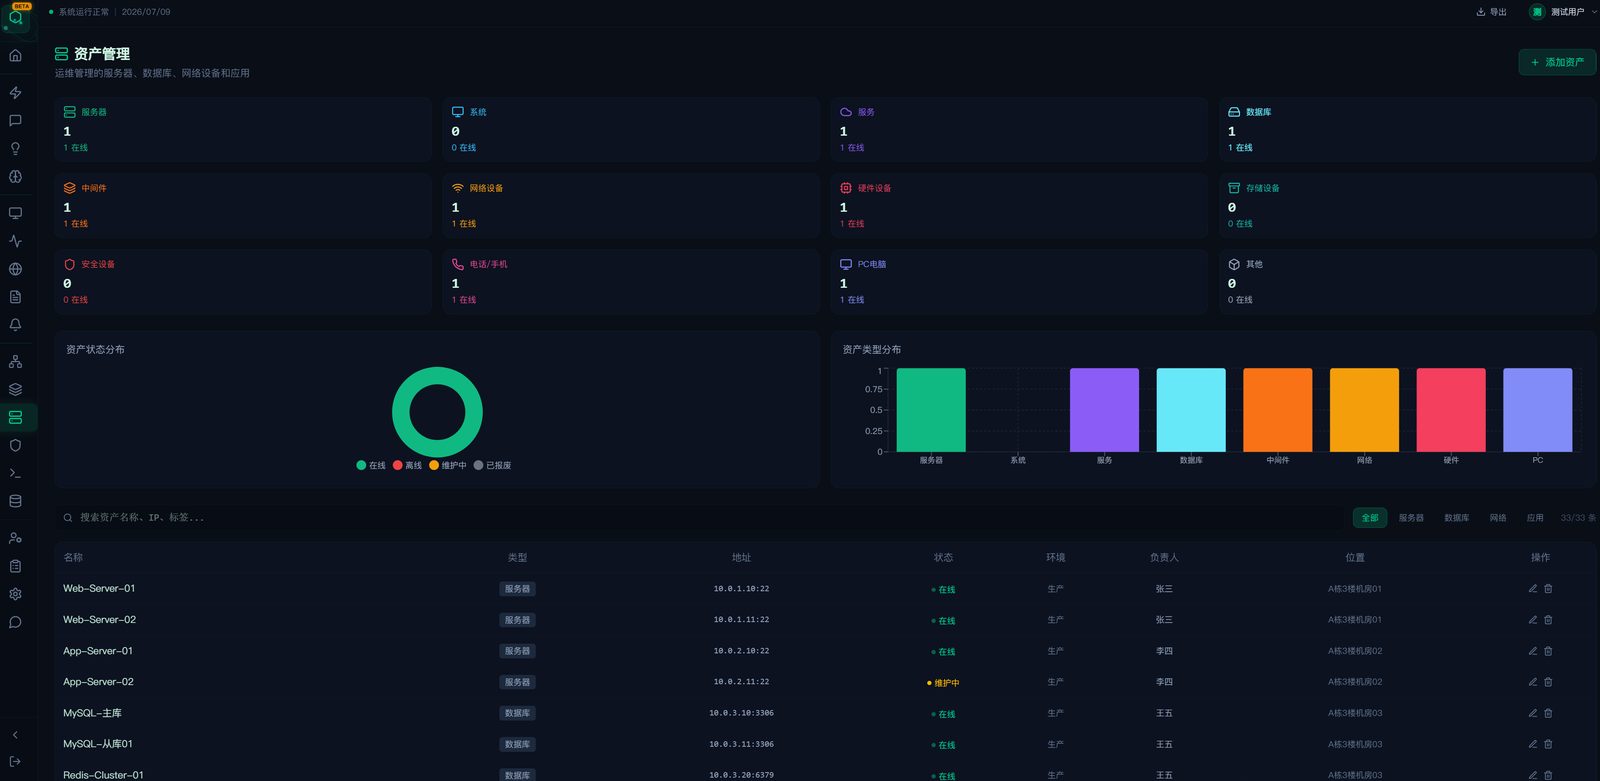Open the 测试用户 account dropdown
The image size is (1600, 781).
click(x=1563, y=12)
